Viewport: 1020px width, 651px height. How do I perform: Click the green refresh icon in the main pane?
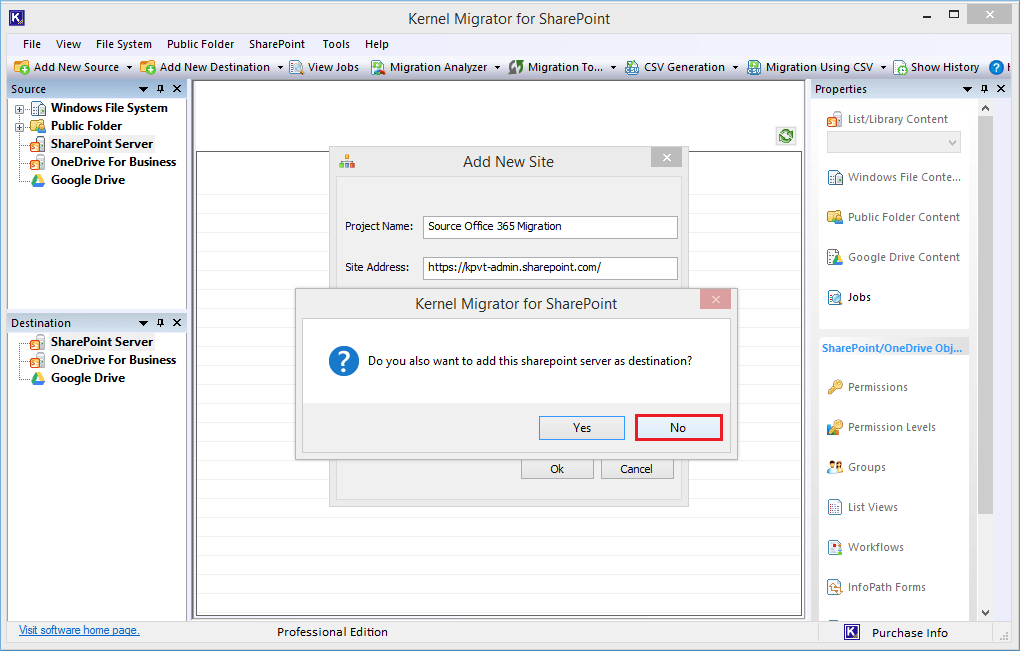pyautogui.click(x=786, y=136)
